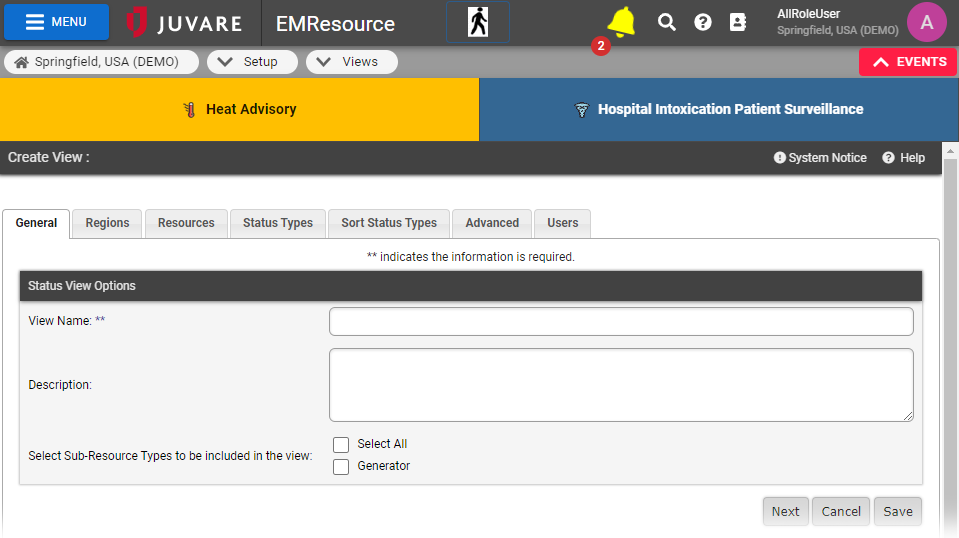Open the Heat Advisory event banner
This screenshot has width=959, height=538.
239,109
